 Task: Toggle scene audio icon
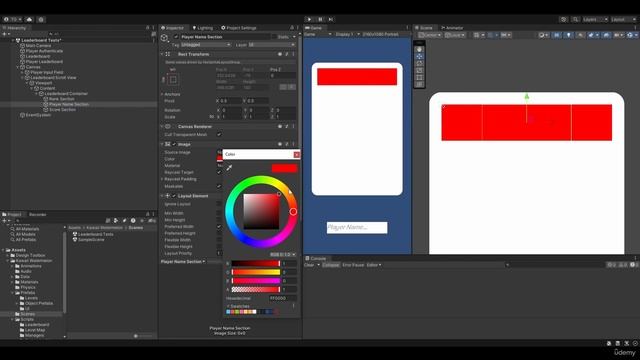coord(580,35)
